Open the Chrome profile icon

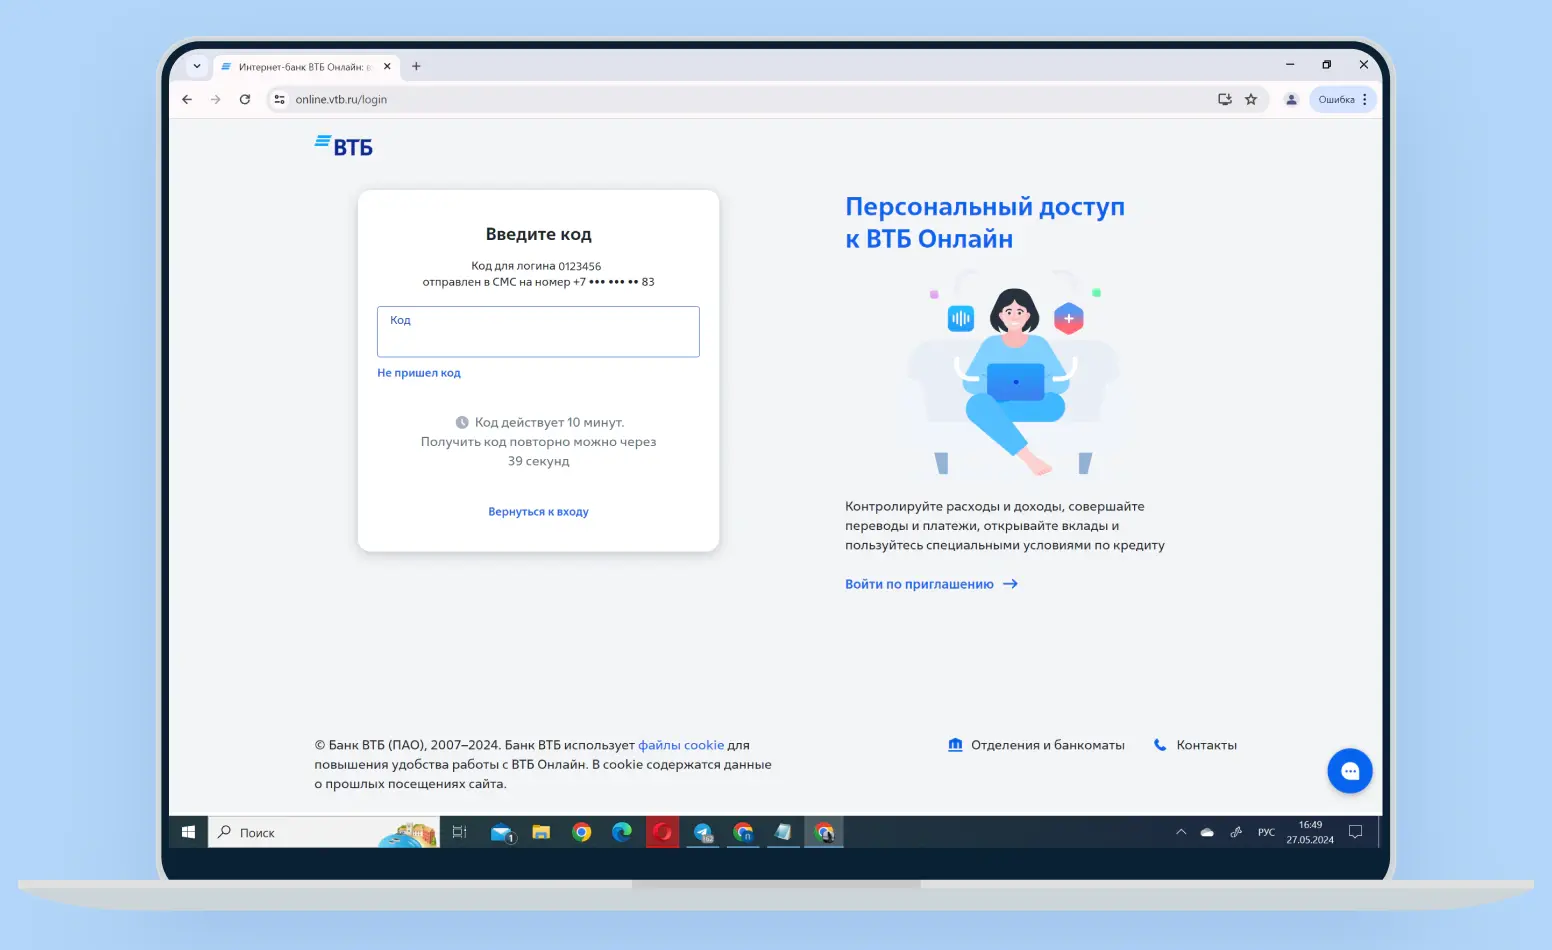[x=1291, y=99]
